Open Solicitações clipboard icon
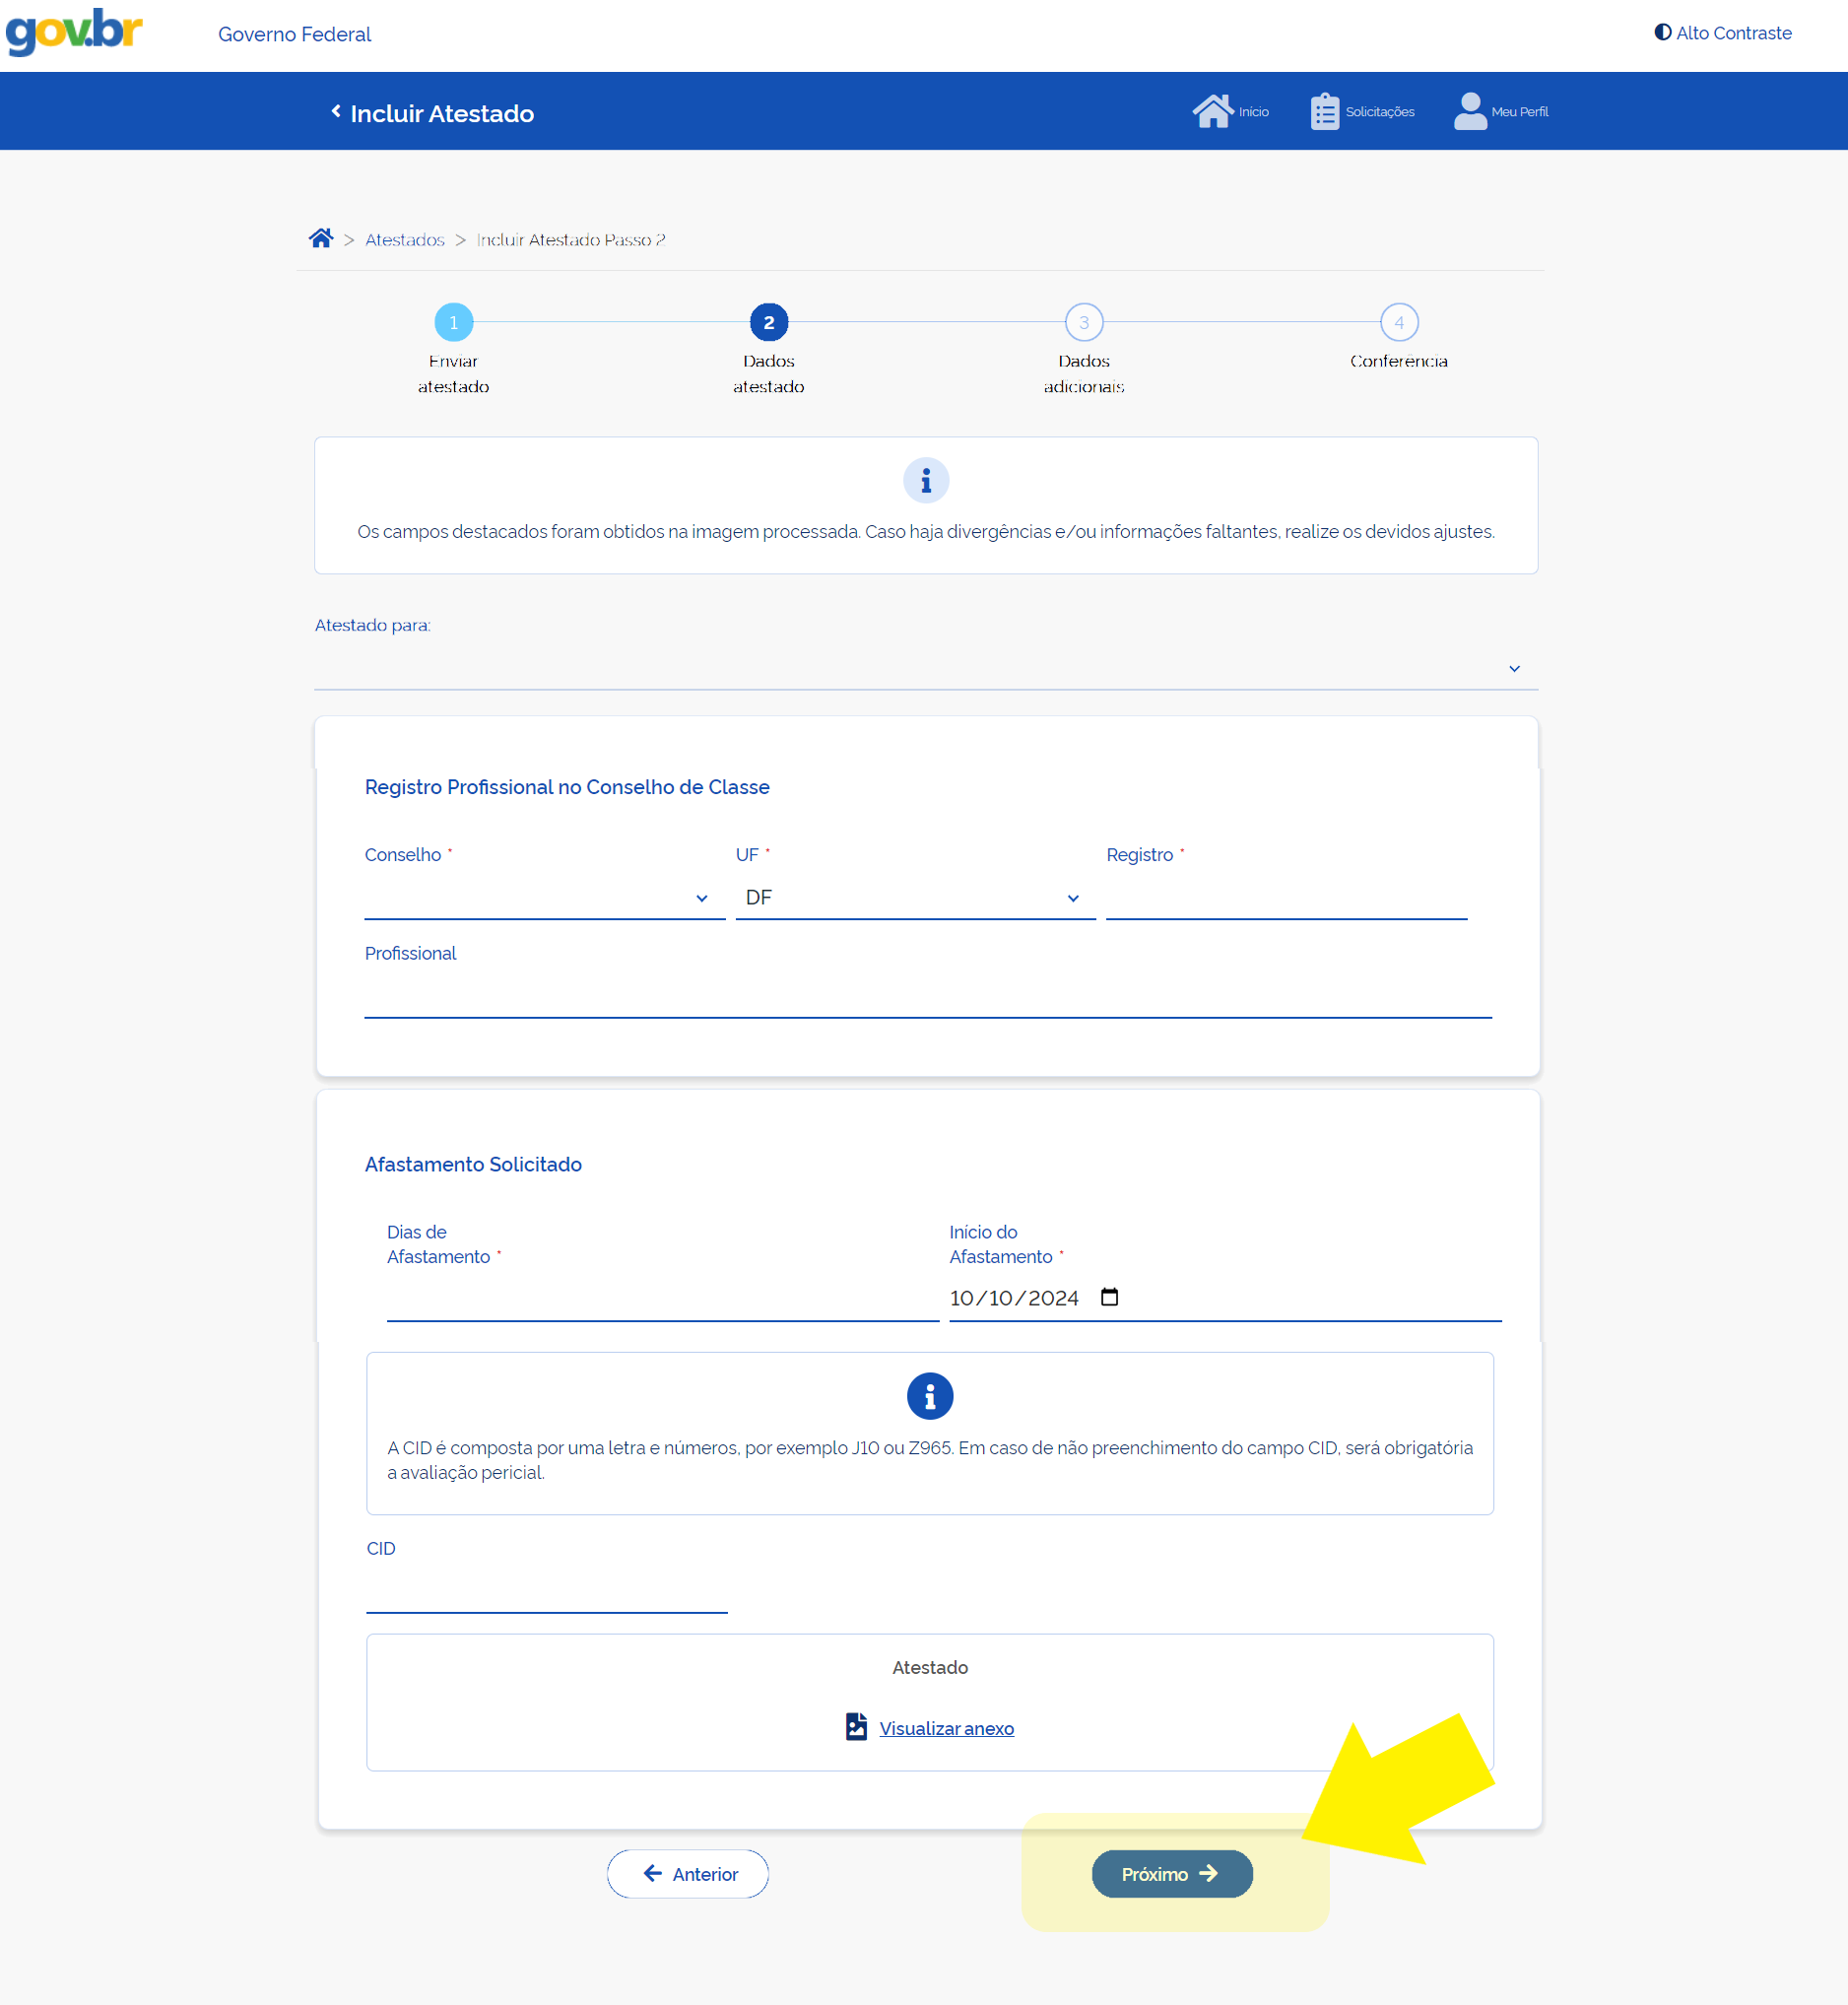 click(x=1324, y=111)
